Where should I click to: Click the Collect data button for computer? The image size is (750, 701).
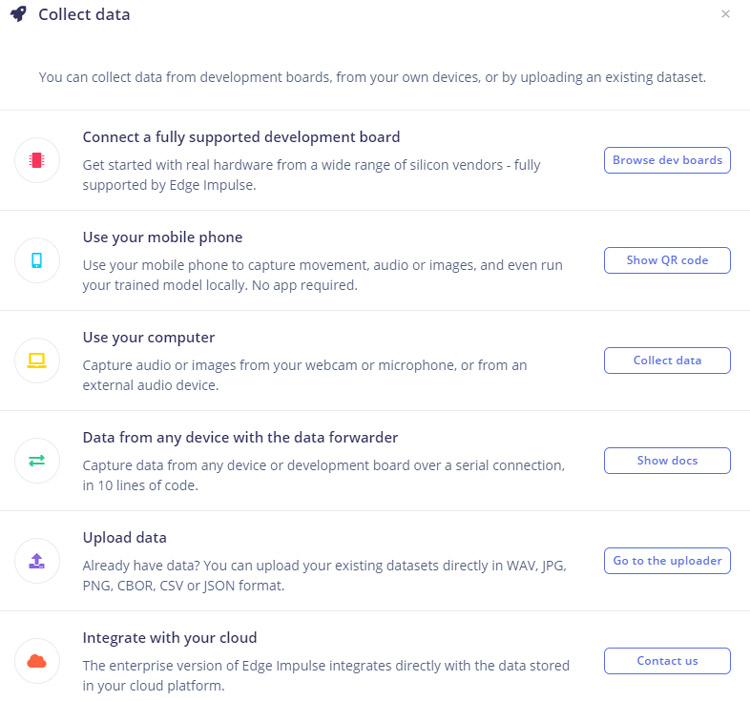(x=667, y=361)
